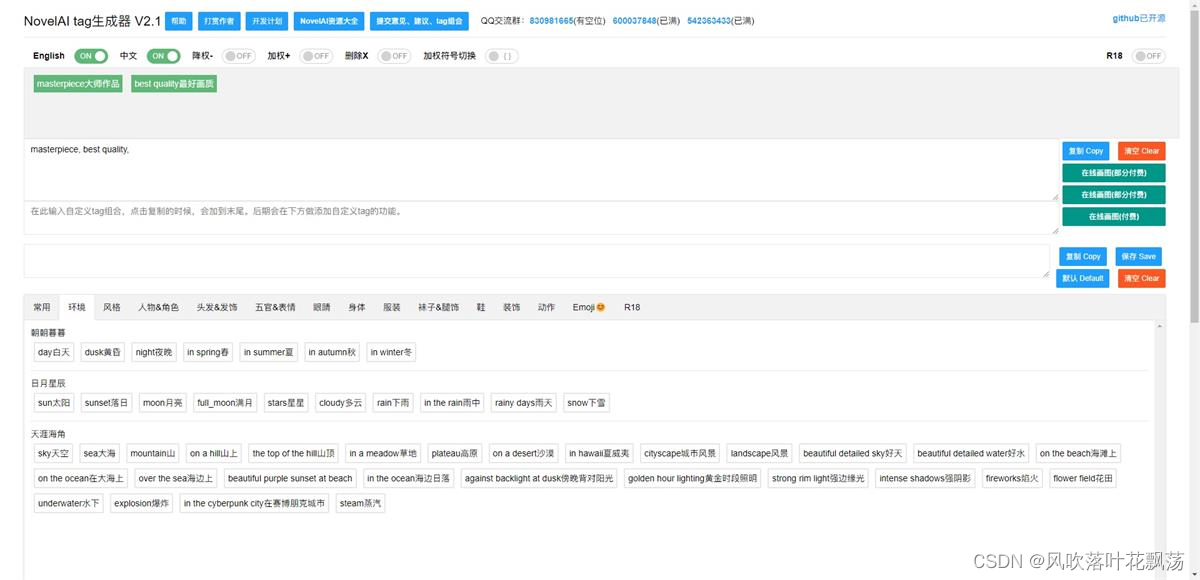Click the 帮助 help button
This screenshot has width=1200, height=580.
click(179, 20)
